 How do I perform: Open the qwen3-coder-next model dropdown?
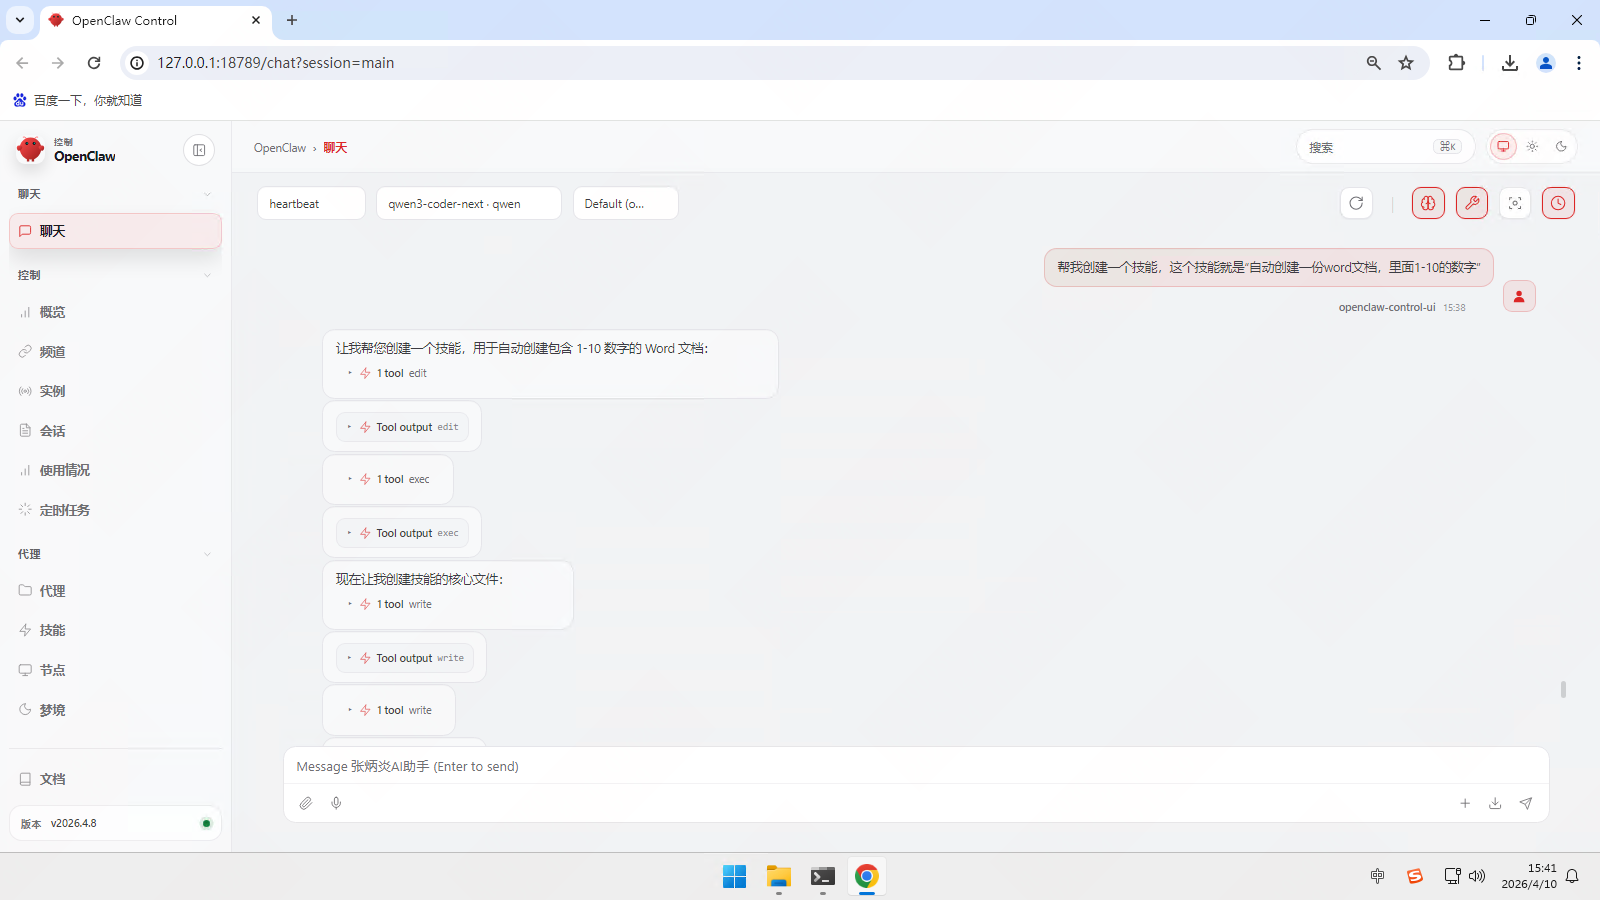coord(468,203)
